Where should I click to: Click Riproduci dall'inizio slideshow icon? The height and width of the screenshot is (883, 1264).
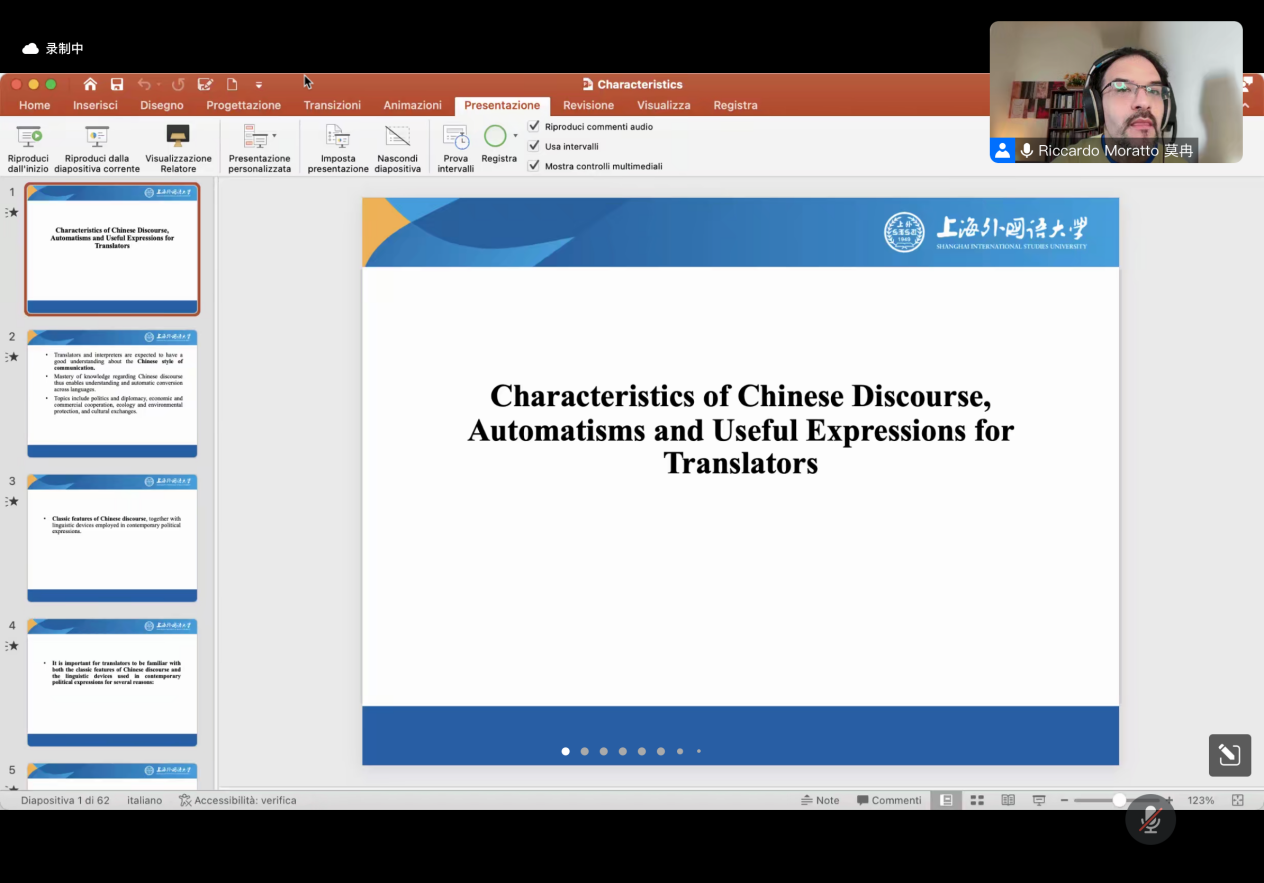[x=28, y=137]
